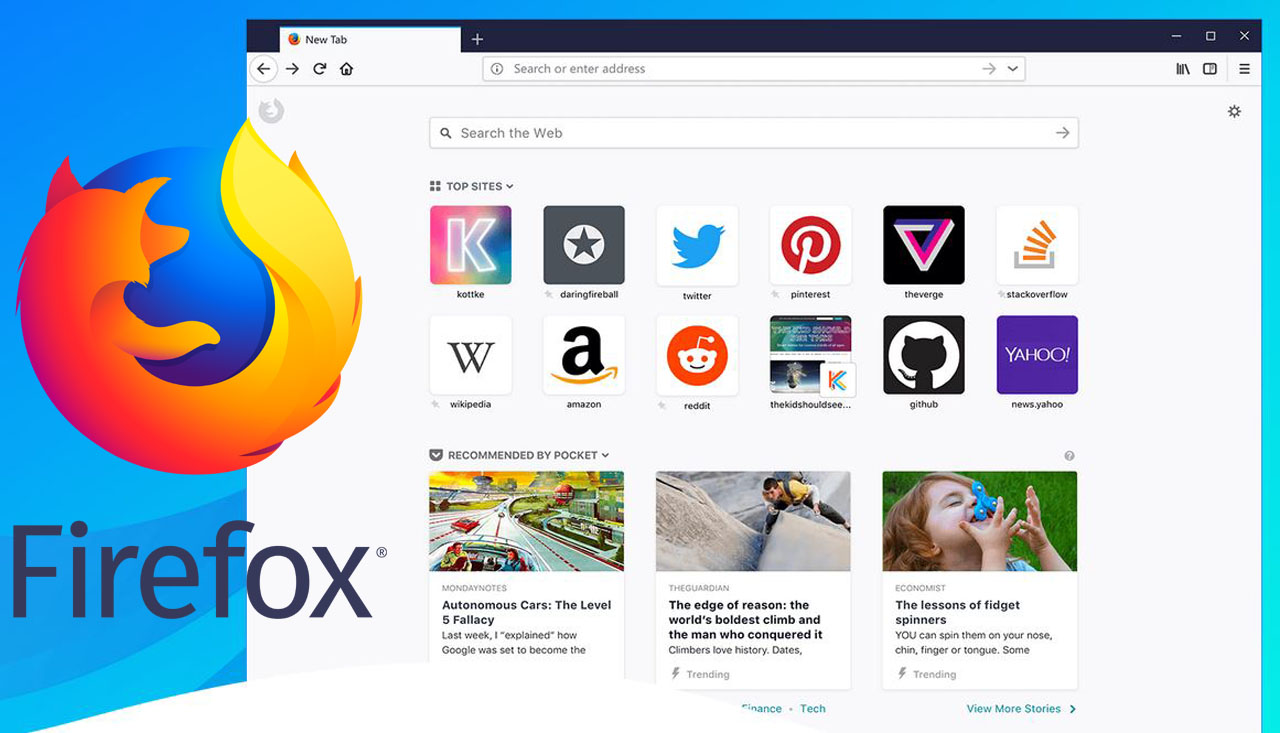Click the Pocket help question mark icon
The width and height of the screenshot is (1280, 733).
[x=1069, y=456]
